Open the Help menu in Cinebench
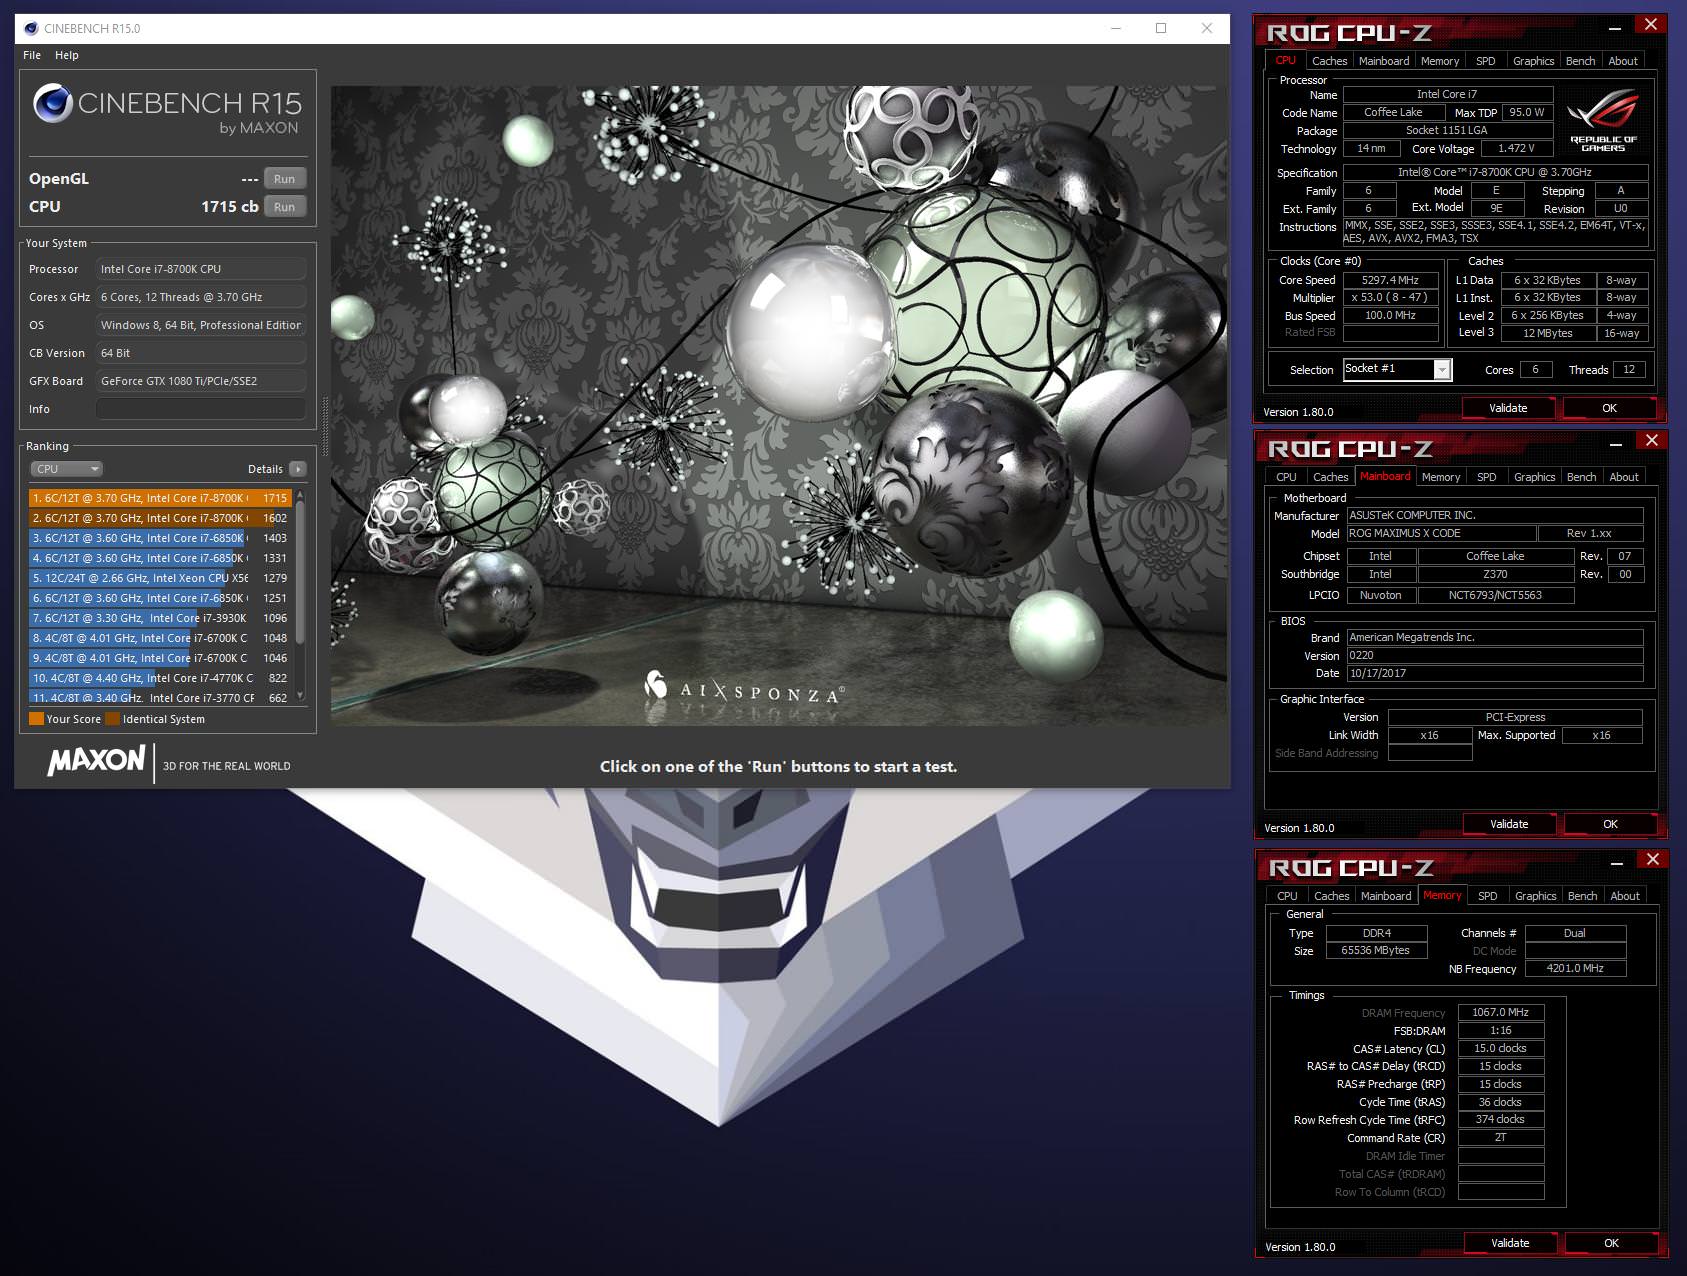 [67, 55]
